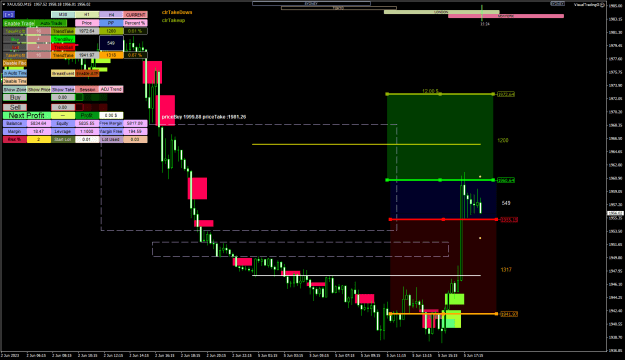The height and width of the screenshot is (360, 625).
Task: Click the green TrendBuy button
Action: 63,39
